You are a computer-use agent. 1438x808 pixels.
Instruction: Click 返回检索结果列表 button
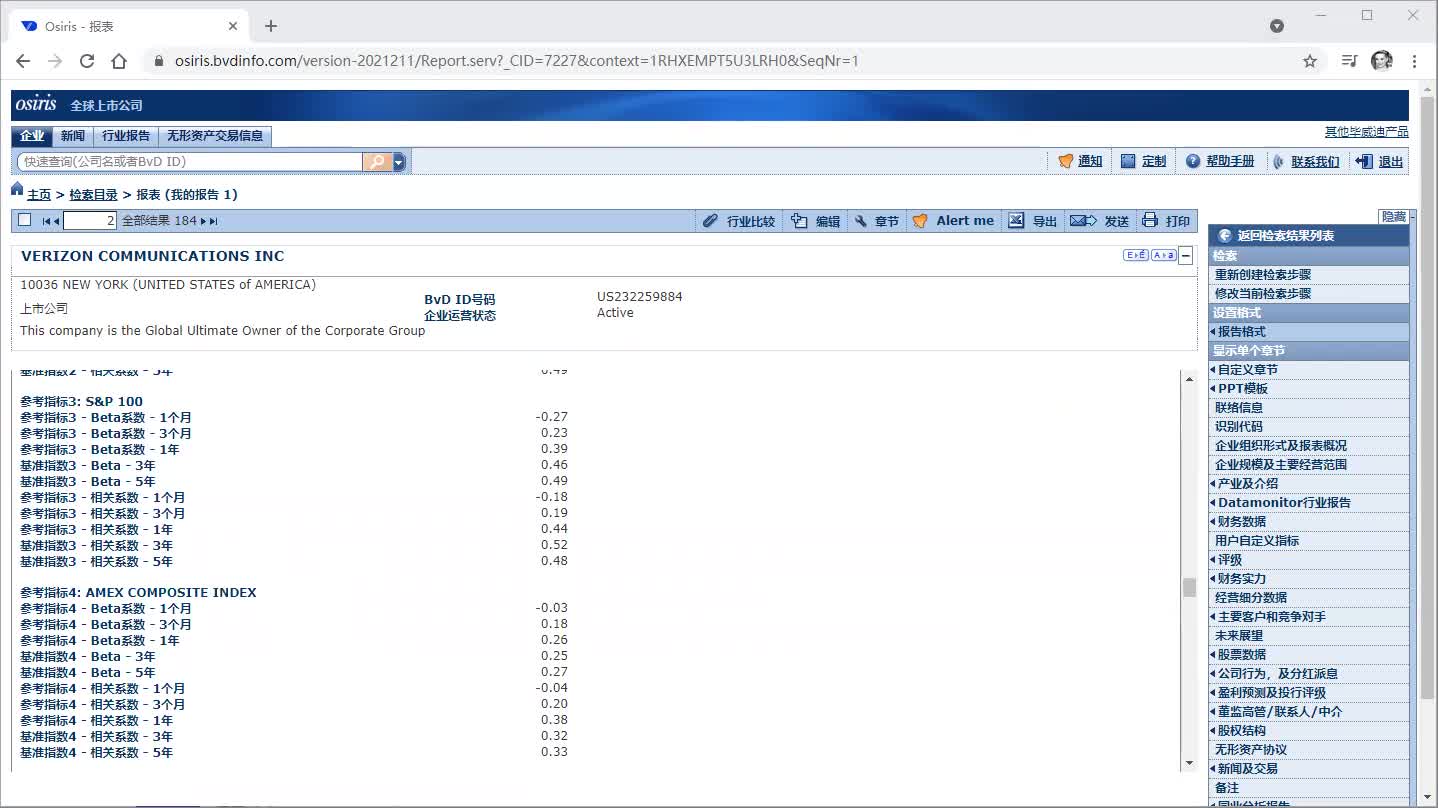pyautogui.click(x=1308, y=236)
